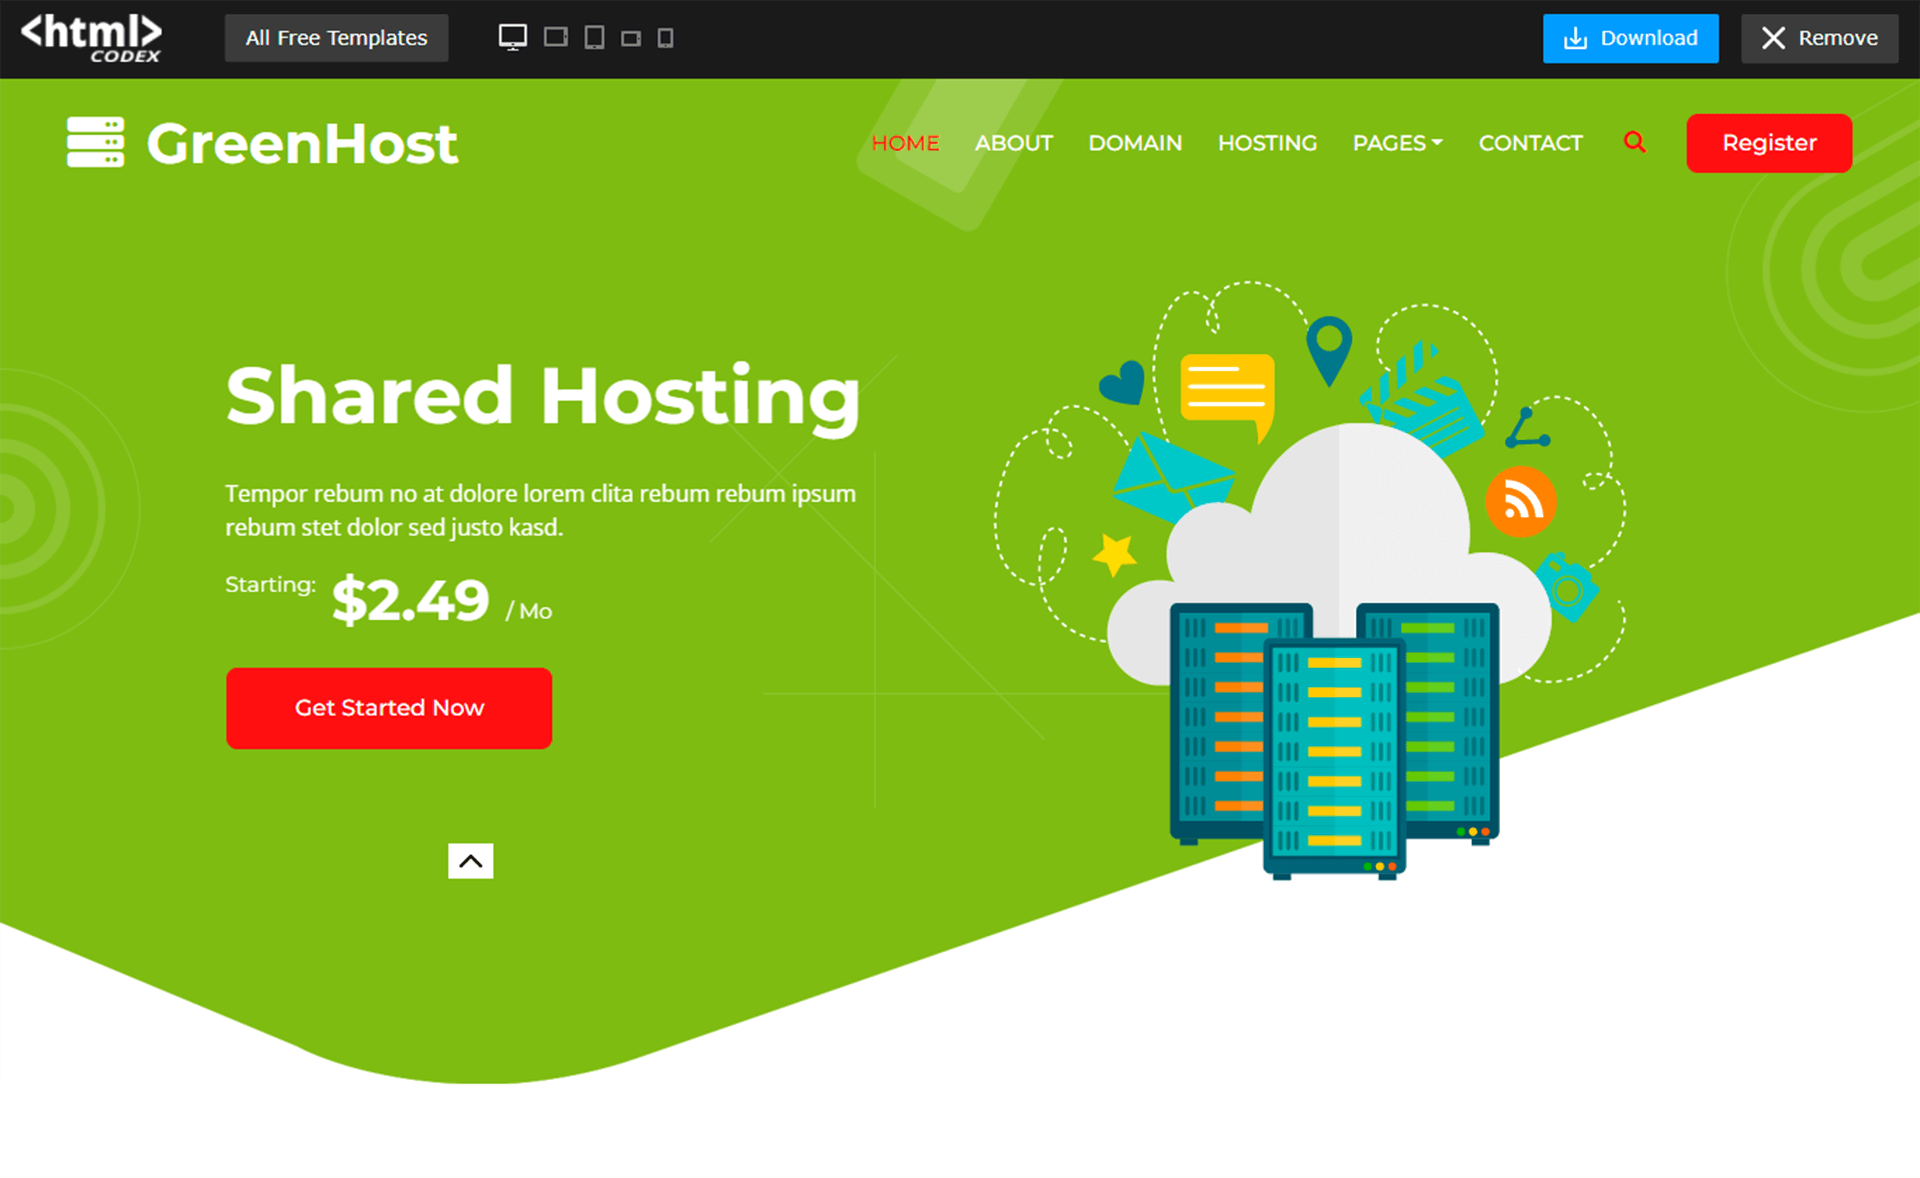The image size is (1920, 1178).
Task: Open the All Free Templates dropdown
Action: click(336, 38)
